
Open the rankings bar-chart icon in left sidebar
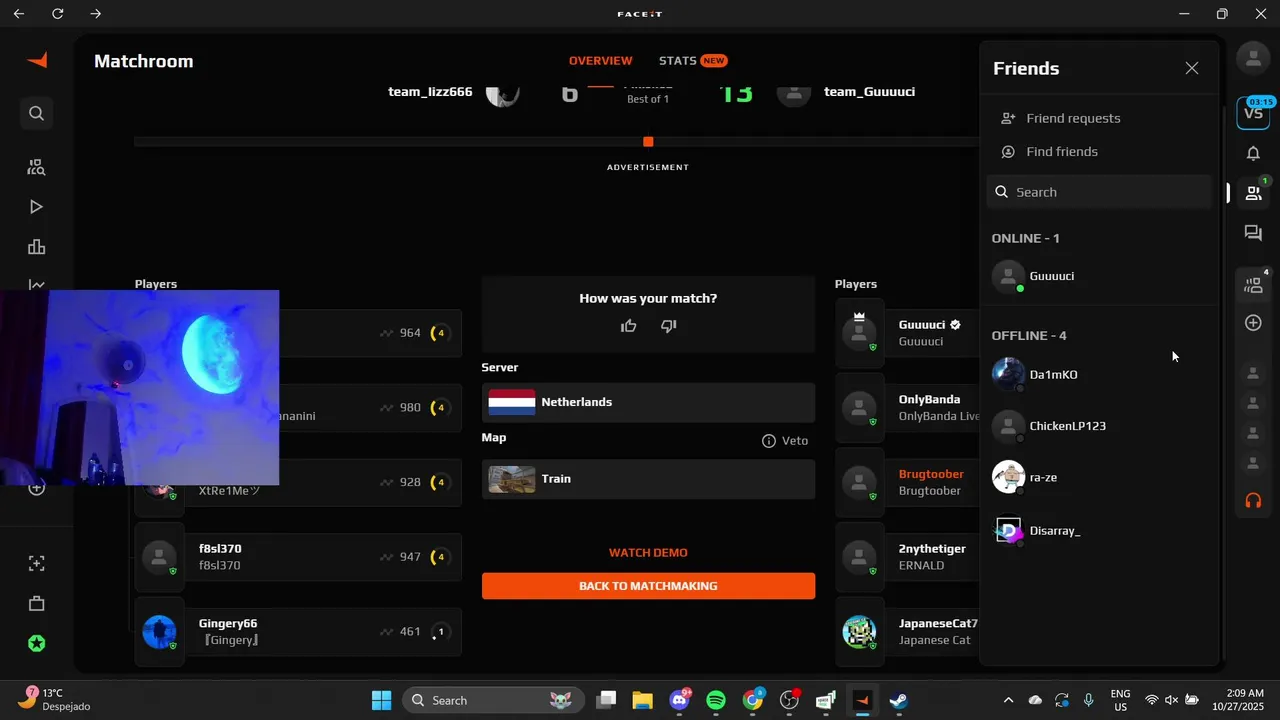pyautogui.click(x=37, y=247)
